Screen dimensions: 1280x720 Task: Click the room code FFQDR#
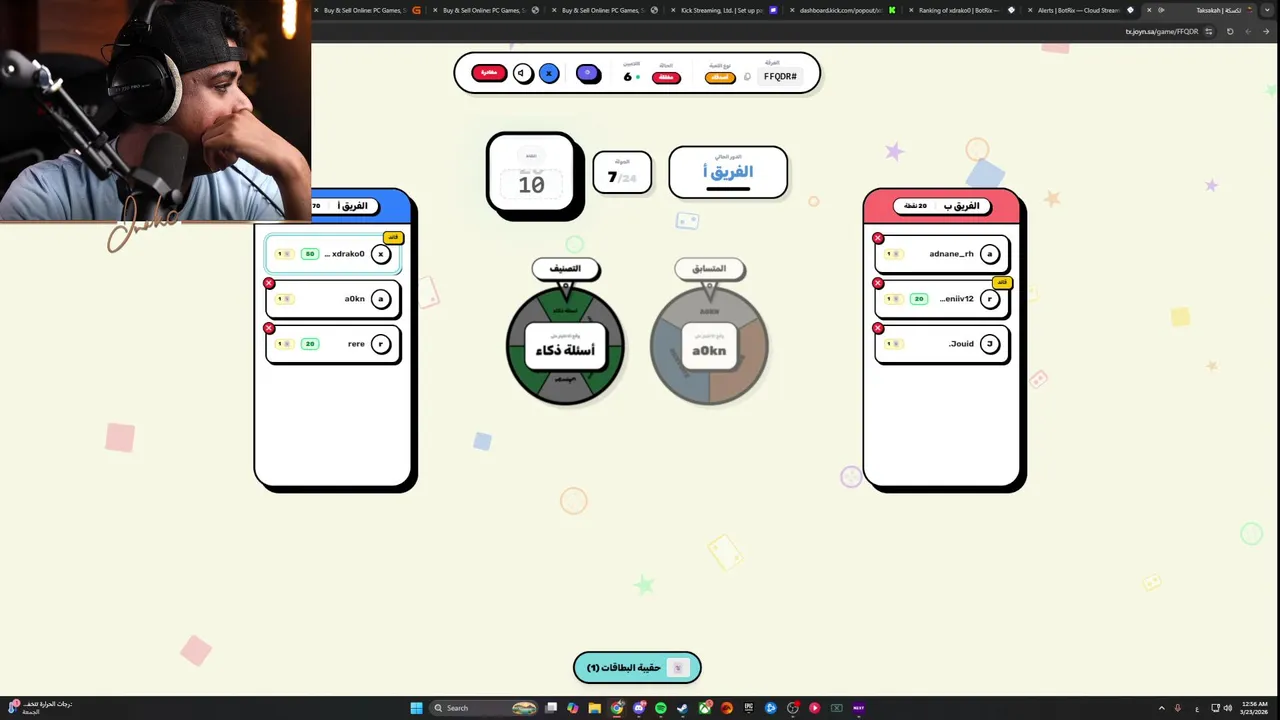pos(780,76)
